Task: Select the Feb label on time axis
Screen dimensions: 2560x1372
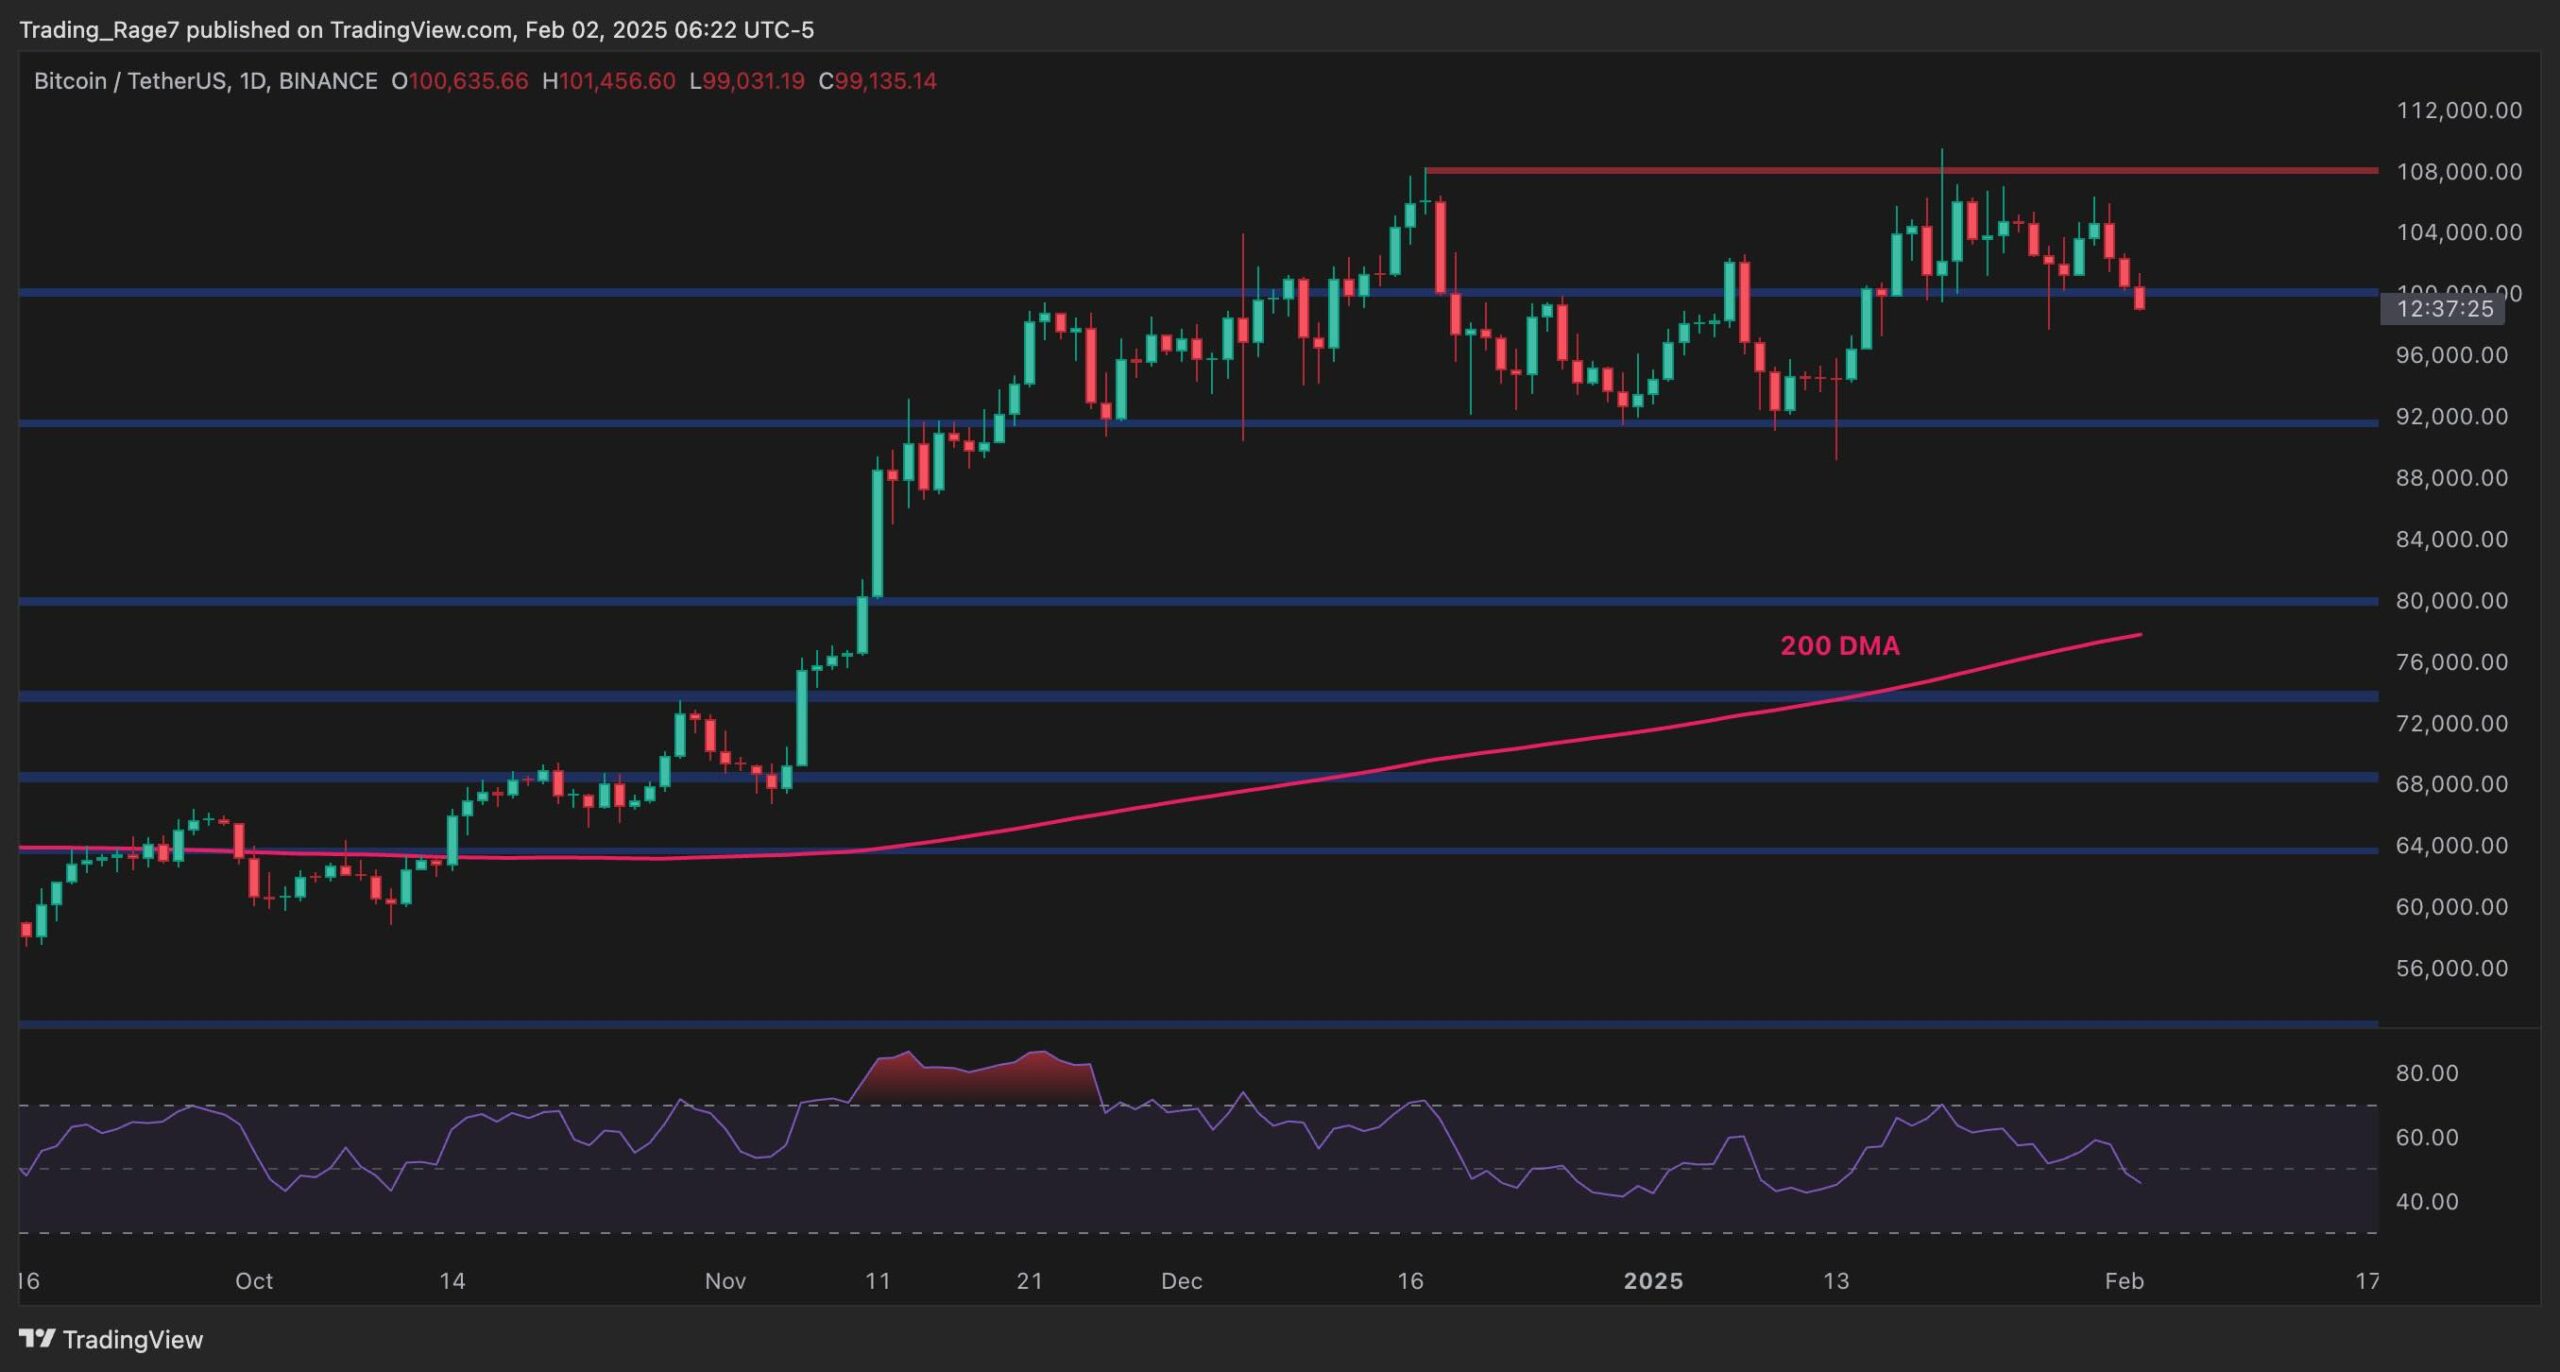Action: [2124, 1281]
